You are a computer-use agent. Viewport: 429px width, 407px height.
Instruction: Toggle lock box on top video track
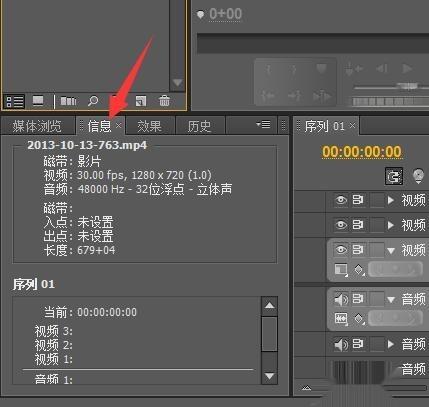point(377,200)
